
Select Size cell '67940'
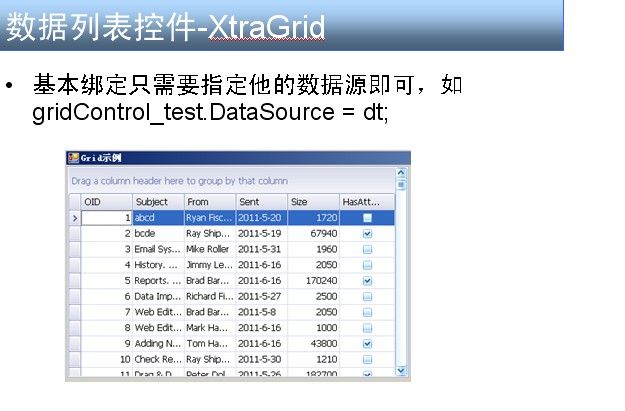tap(313, 234)
